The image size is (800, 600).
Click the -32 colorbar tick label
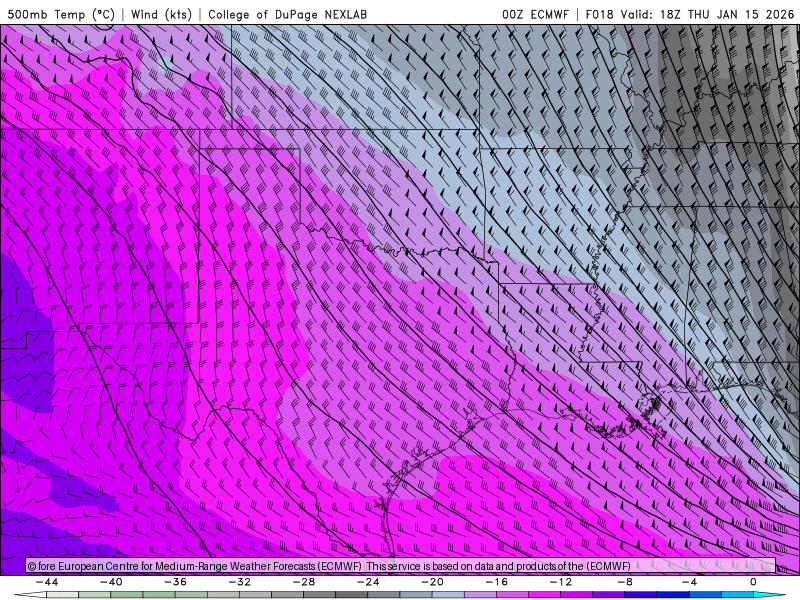point(239,582)
